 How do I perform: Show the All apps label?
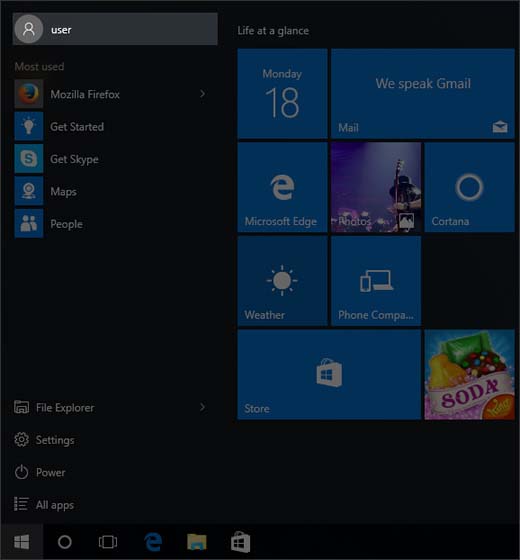click(x=55, y=505)
